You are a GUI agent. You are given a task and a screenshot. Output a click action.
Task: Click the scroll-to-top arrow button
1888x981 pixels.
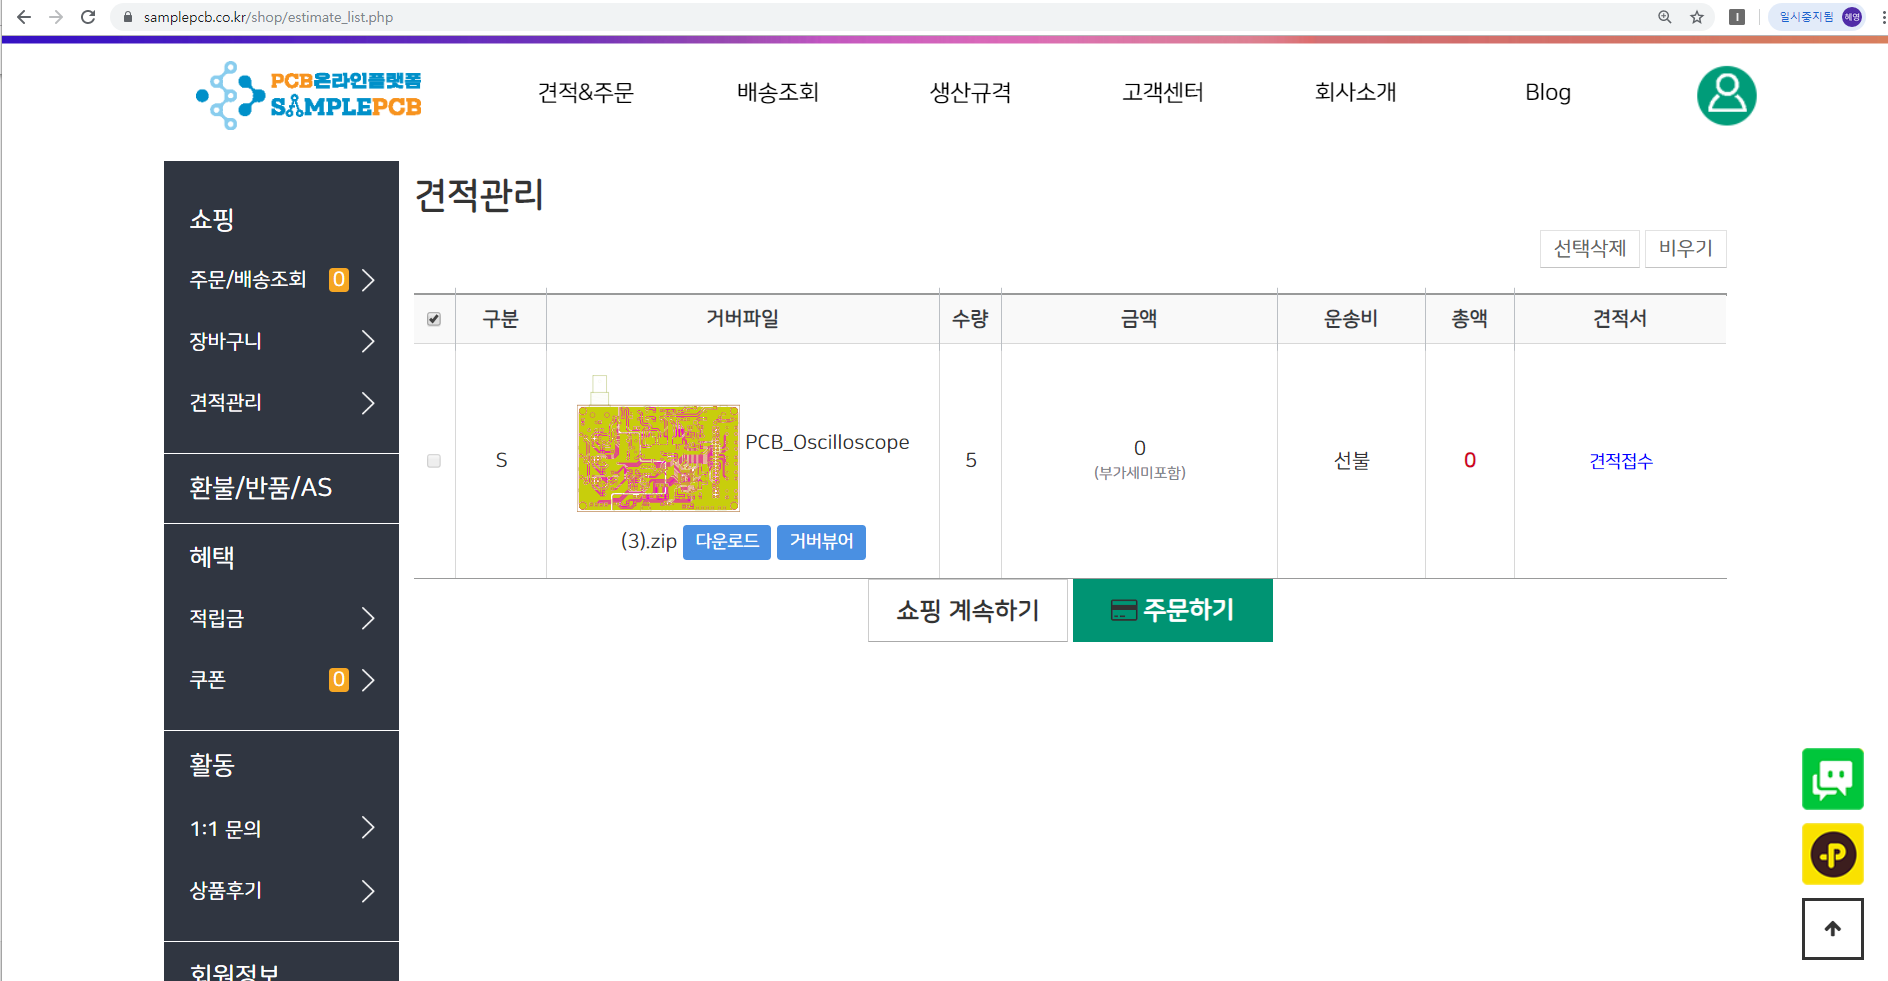tap(1832, 929)
